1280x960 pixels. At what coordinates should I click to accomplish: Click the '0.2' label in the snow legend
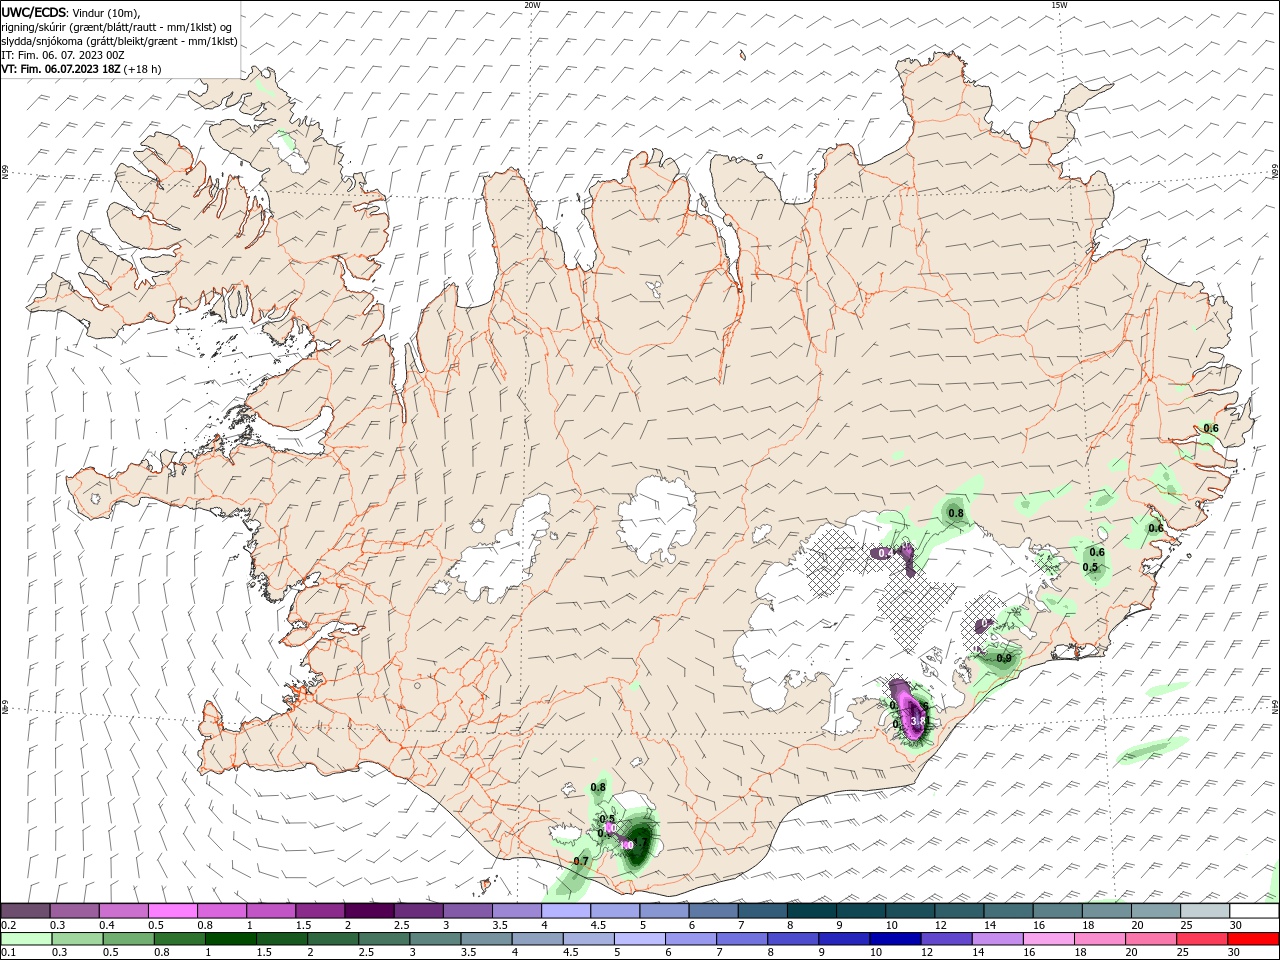(x=8, y=925)
